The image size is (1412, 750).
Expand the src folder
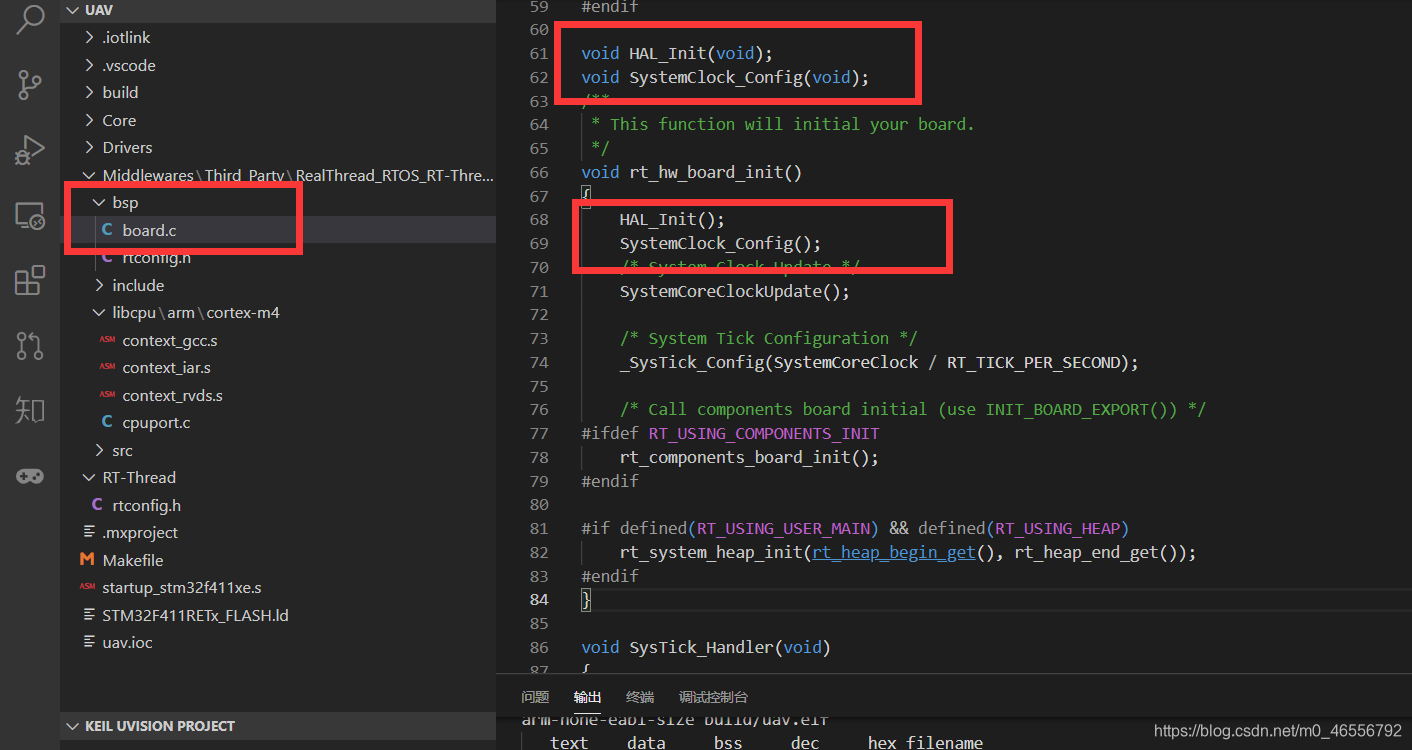point(99,450)
